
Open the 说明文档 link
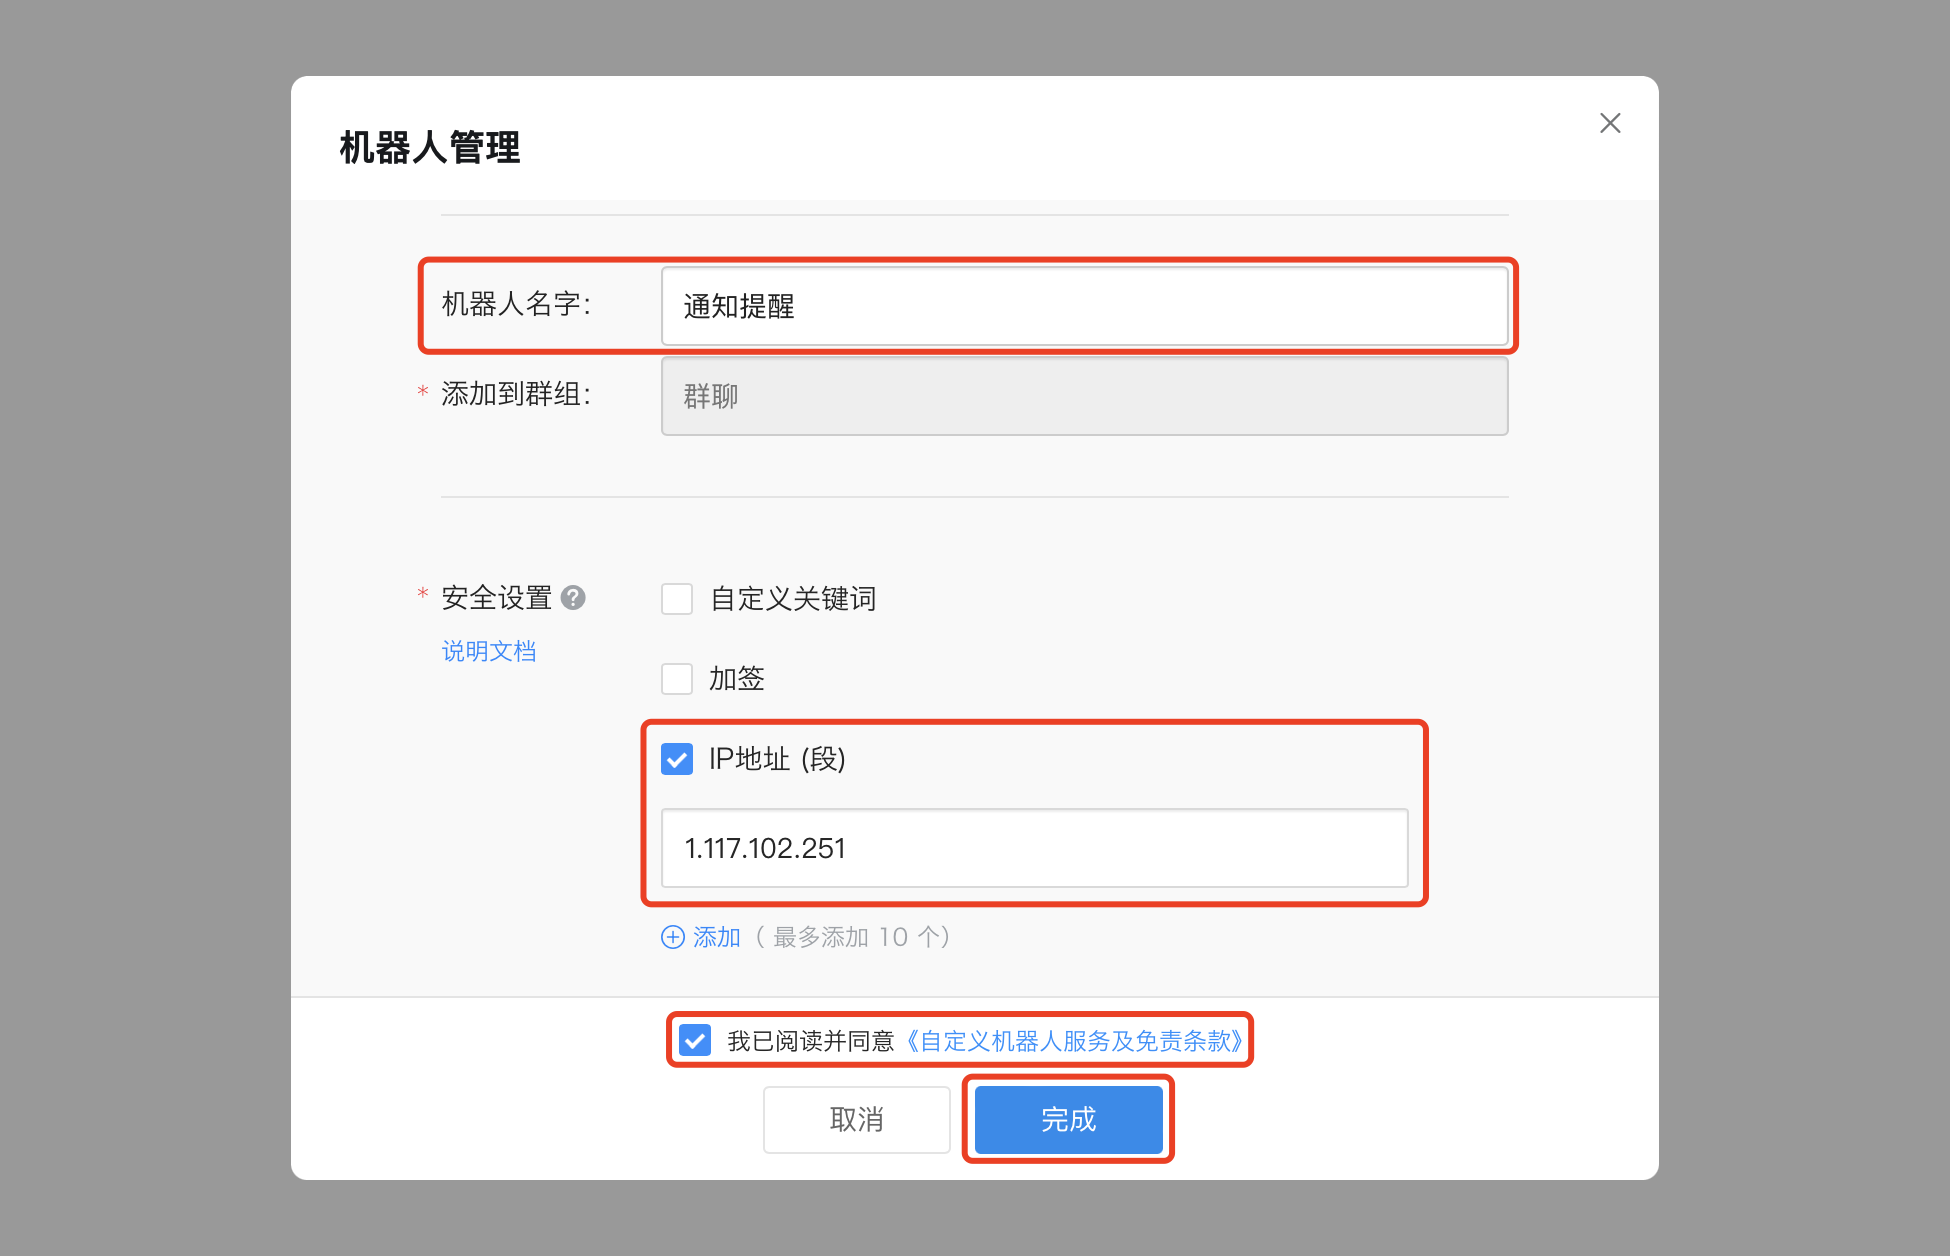coord(489,651)
